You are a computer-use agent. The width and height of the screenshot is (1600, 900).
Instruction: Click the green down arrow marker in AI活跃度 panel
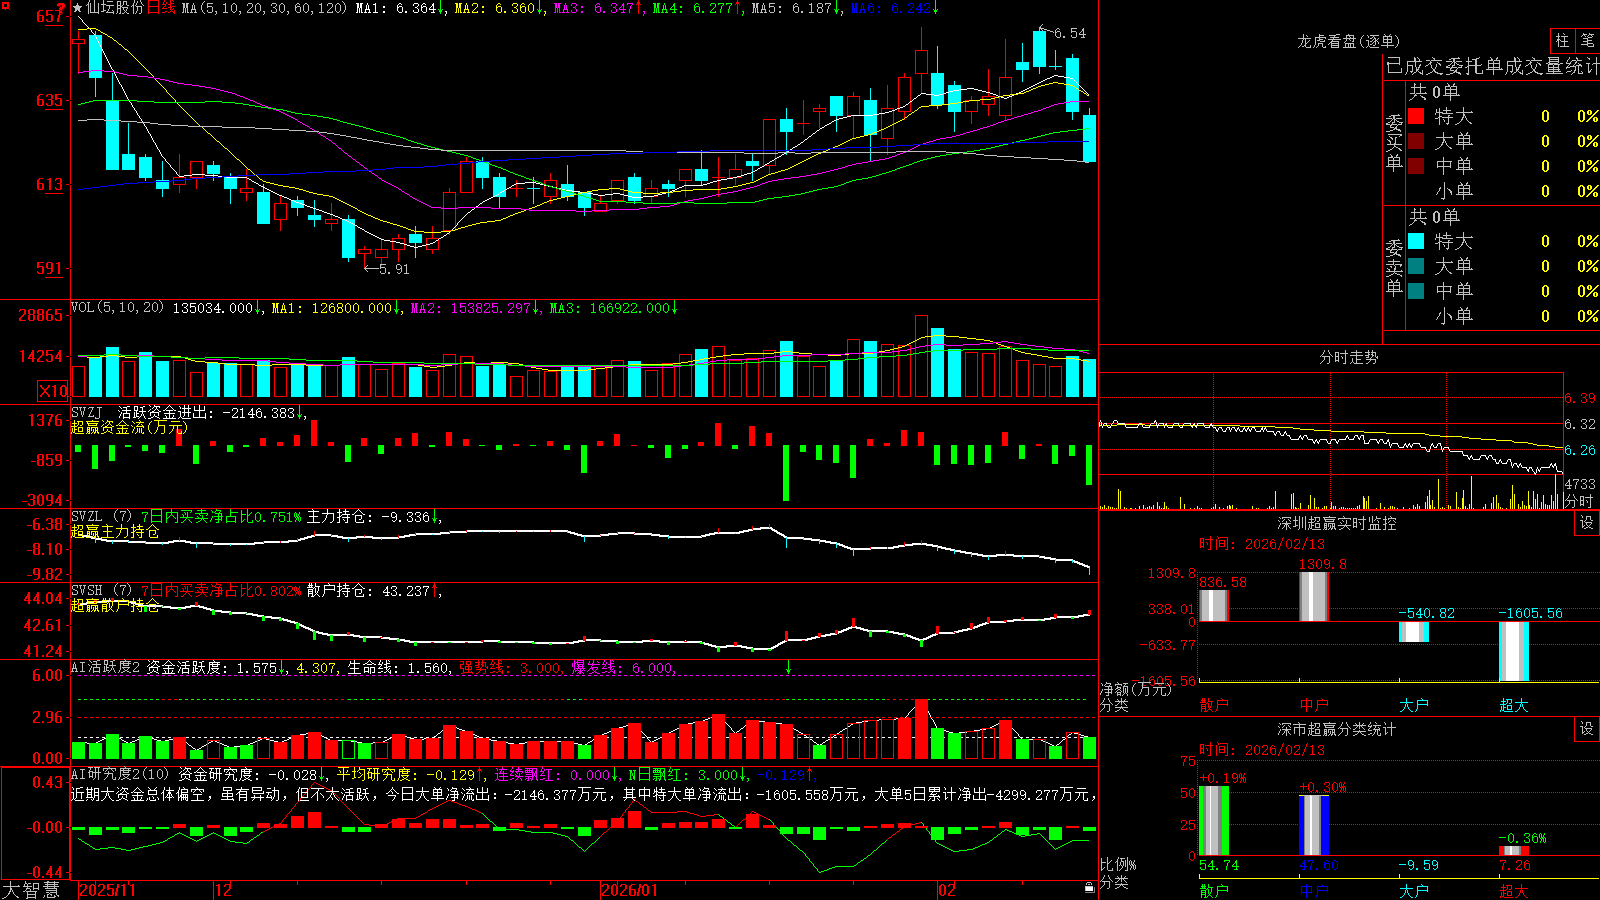[788, 667]
